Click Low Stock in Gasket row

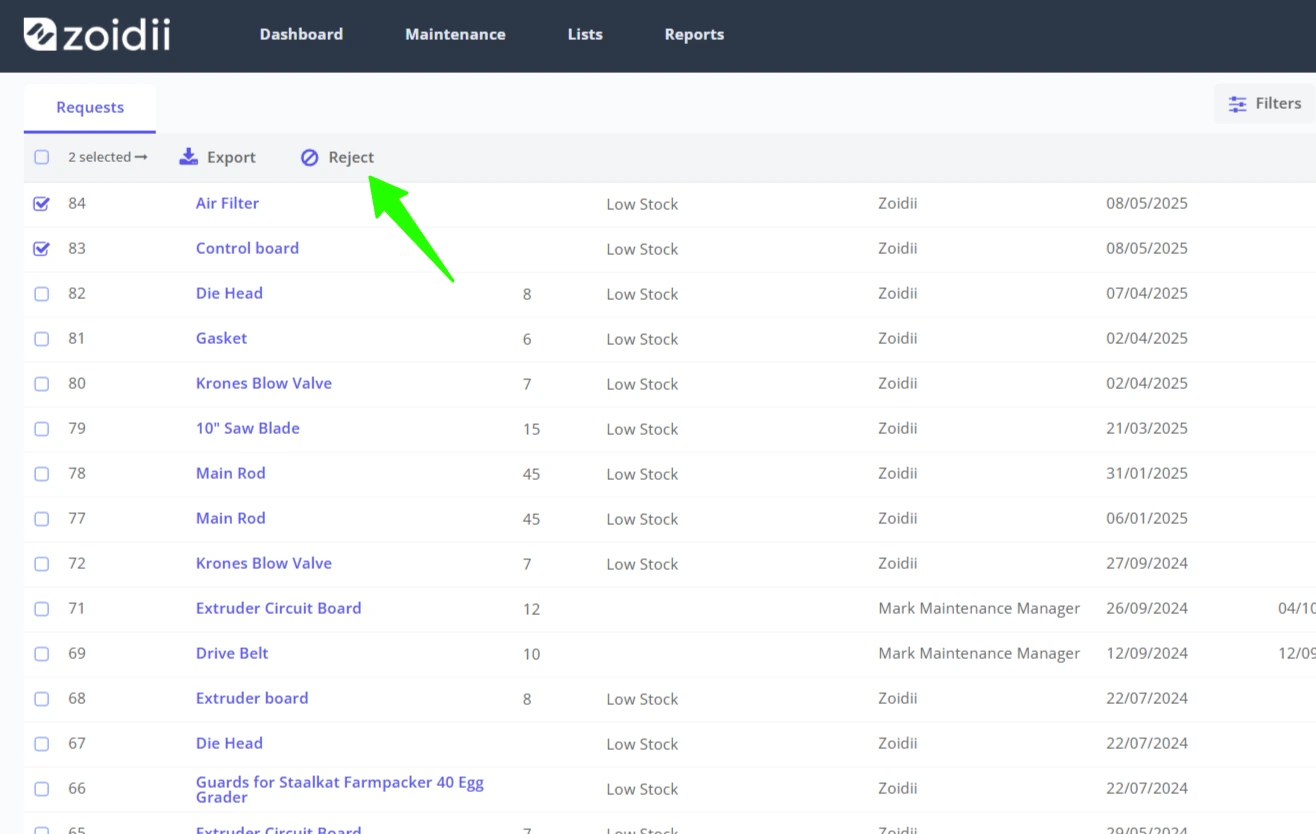642,339
